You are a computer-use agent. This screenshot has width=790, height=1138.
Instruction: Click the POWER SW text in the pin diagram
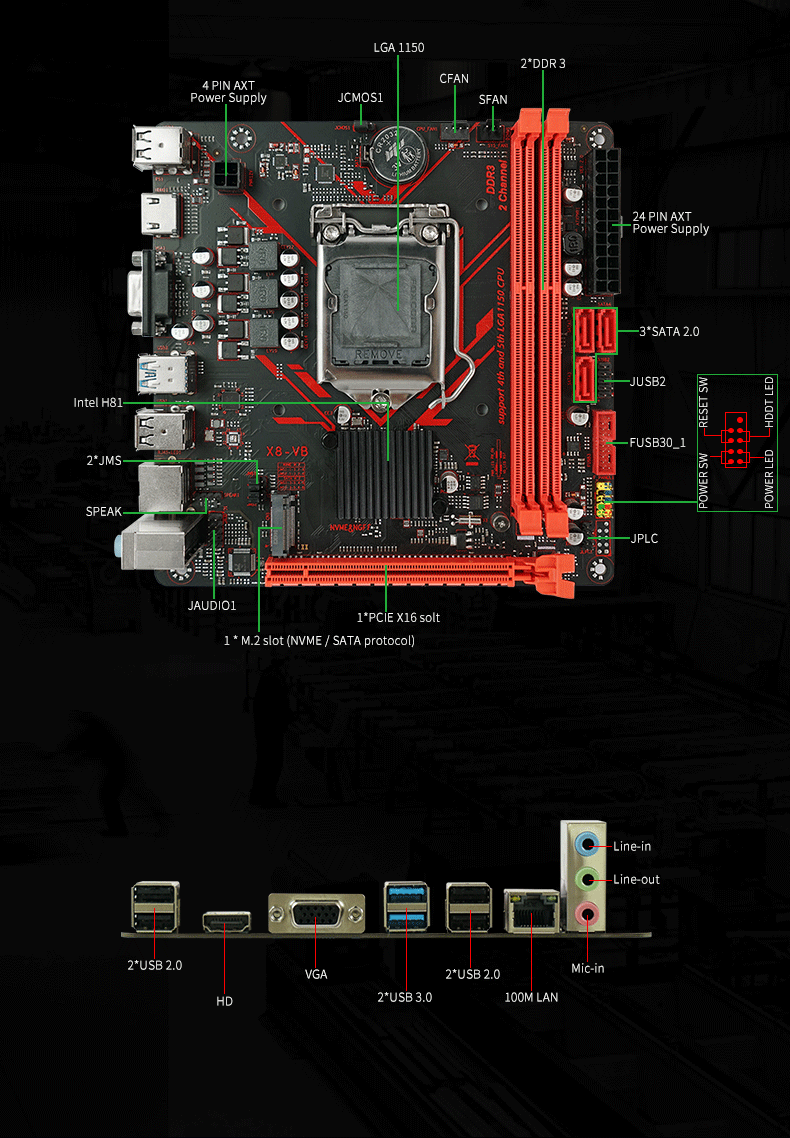click(703, 480)
